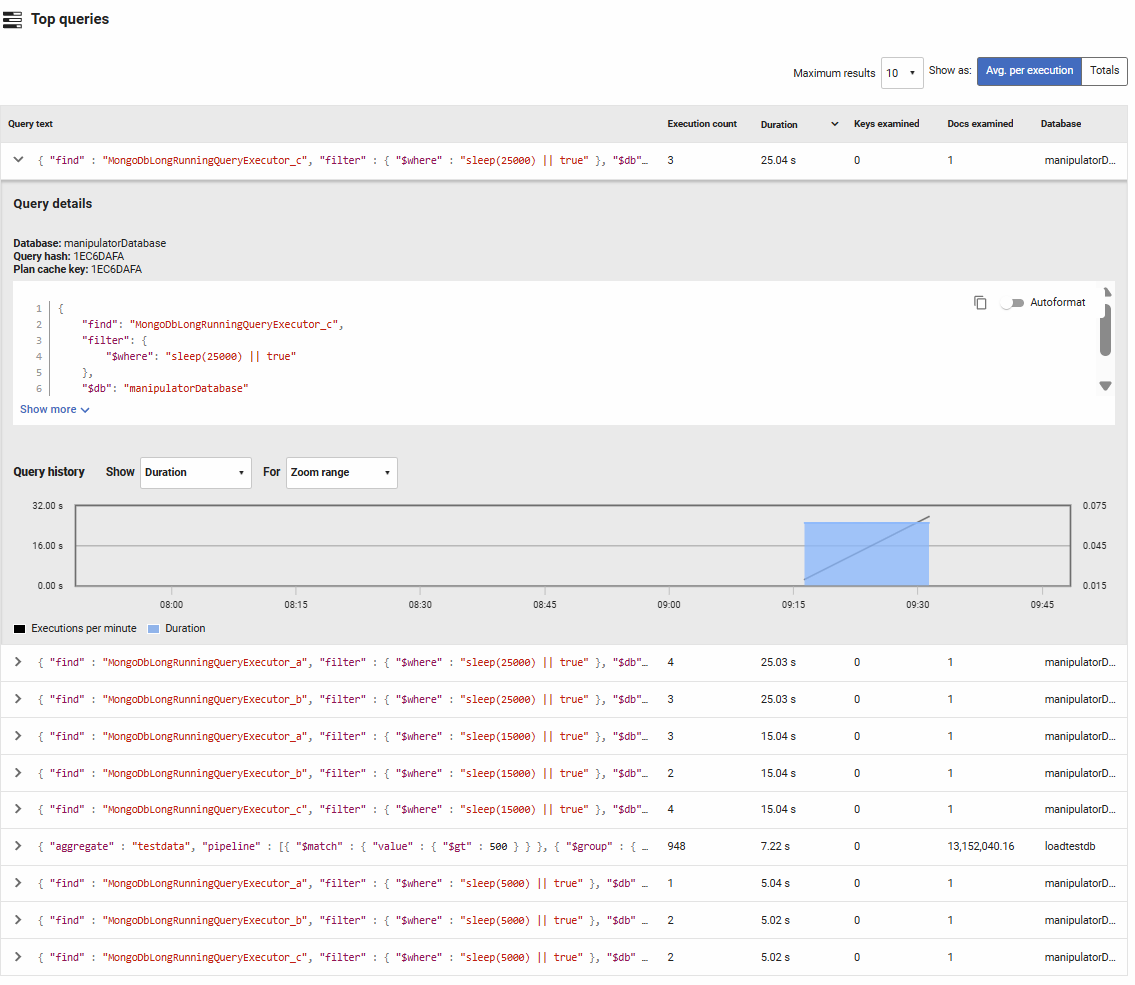Click the blue Duration legend swatch

point(153,629)
